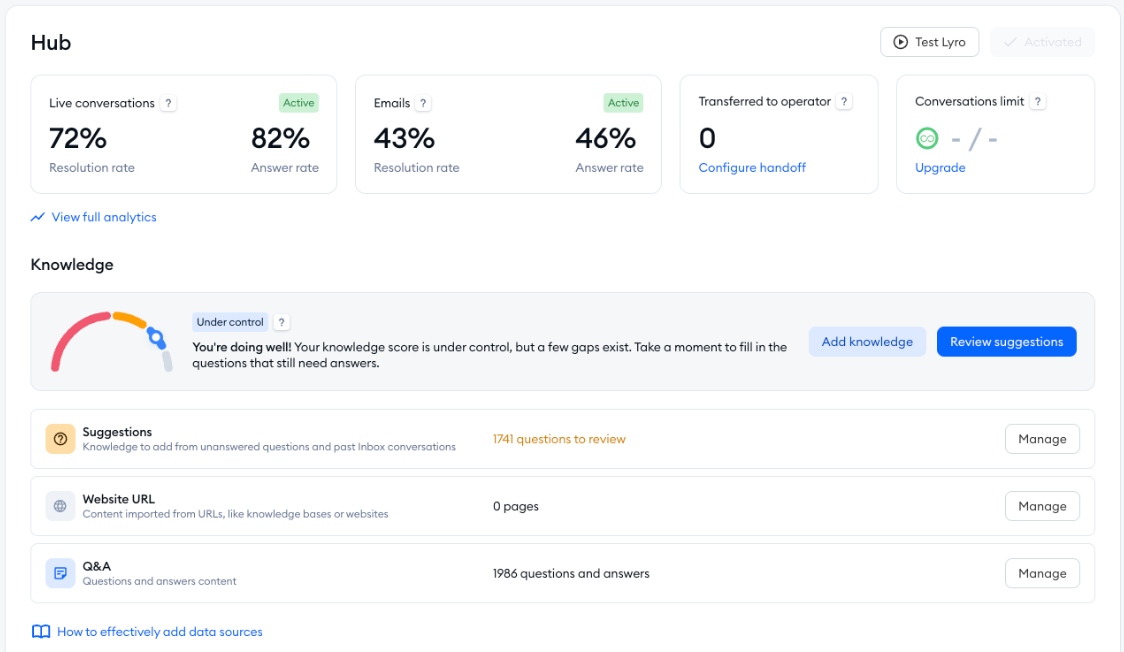Click Manage for Website URL content

[x=1042, y=505]
